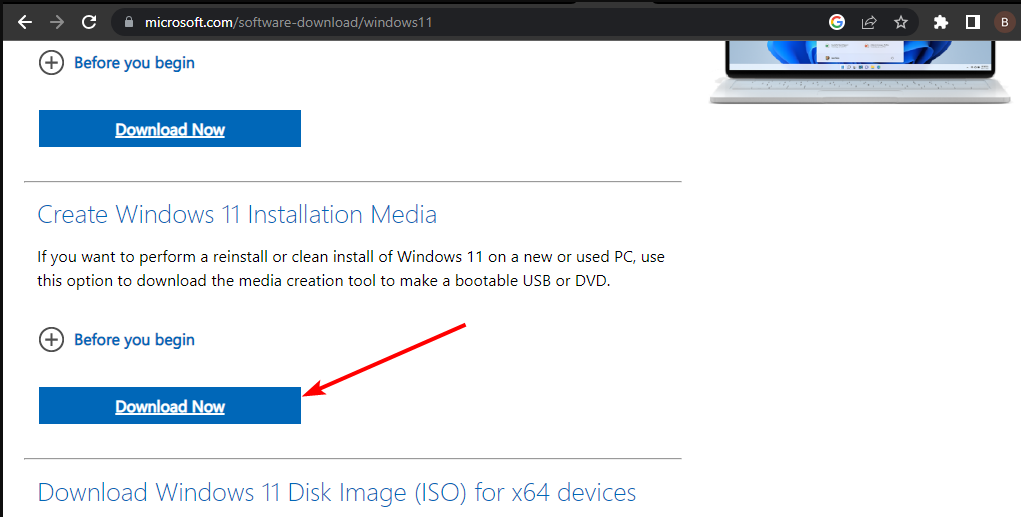Bookmark this page with the star icon
Screen dimensions: 1021x517
pos(901,22)
